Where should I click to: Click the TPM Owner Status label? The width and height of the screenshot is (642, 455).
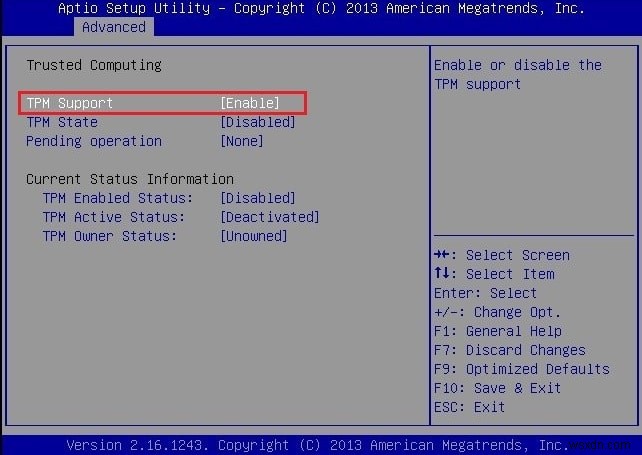pyautogui.click(x=110, y=236)
